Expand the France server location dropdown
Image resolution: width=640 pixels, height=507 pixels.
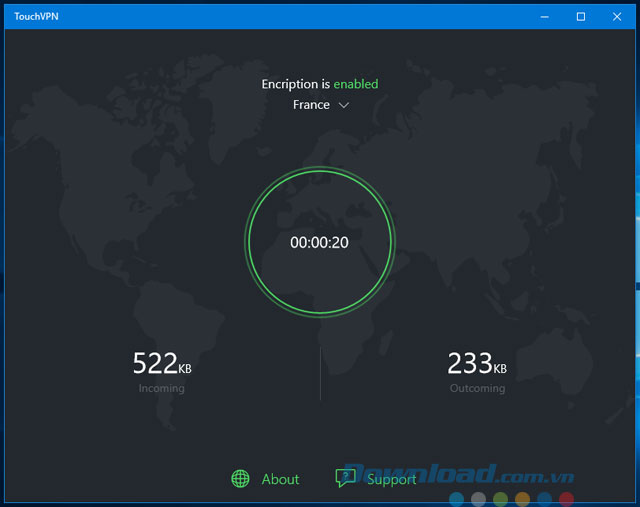(x=320, y=105)
